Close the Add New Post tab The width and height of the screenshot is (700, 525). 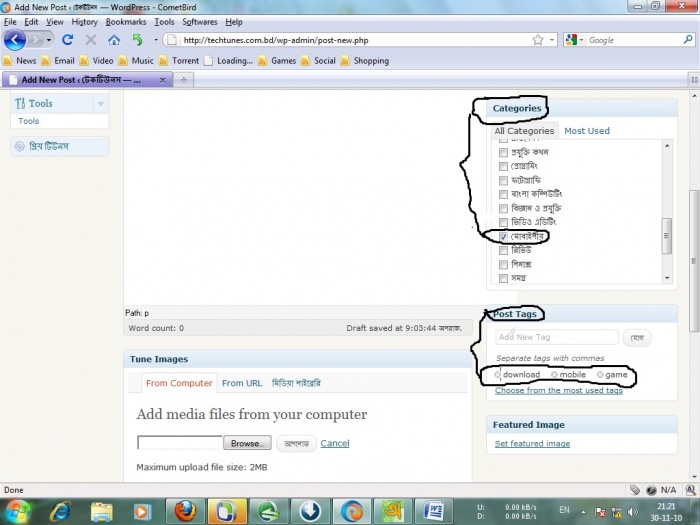click(162, 80)
